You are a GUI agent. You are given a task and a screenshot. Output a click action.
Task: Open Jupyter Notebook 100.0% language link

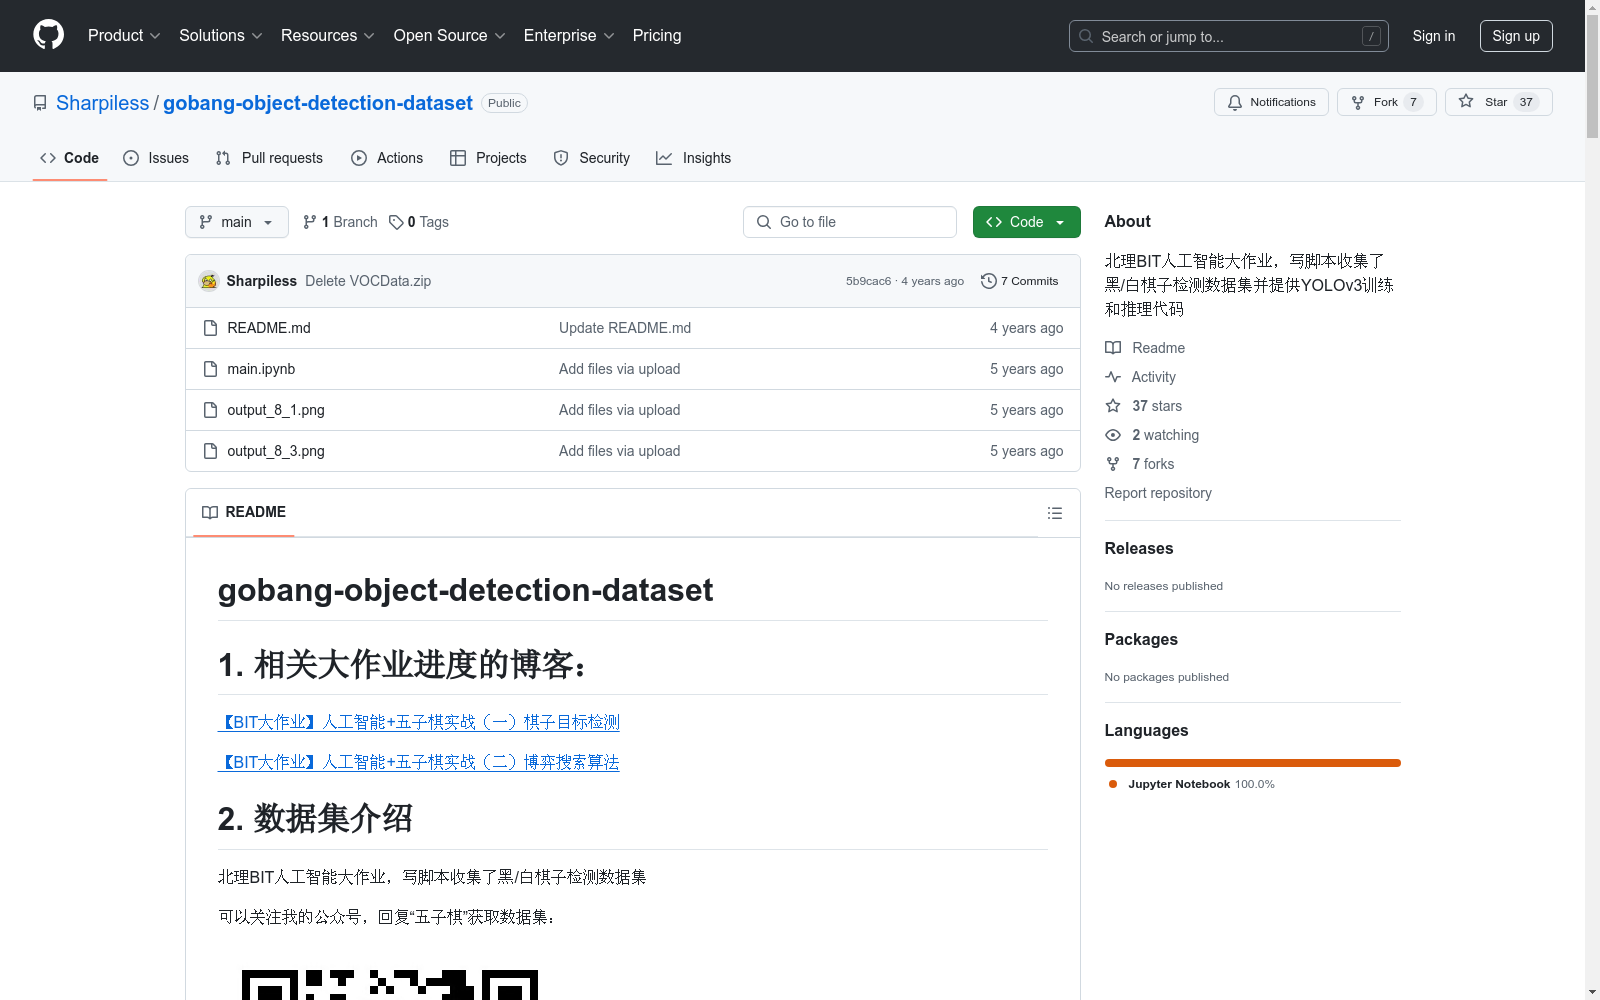point(1192,784)
